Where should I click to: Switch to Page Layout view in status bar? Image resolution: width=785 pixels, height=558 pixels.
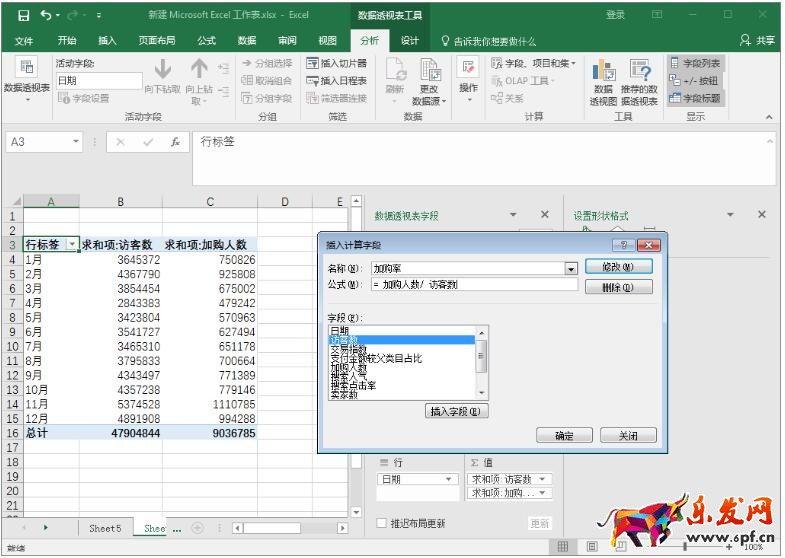[x=592, y=546]
